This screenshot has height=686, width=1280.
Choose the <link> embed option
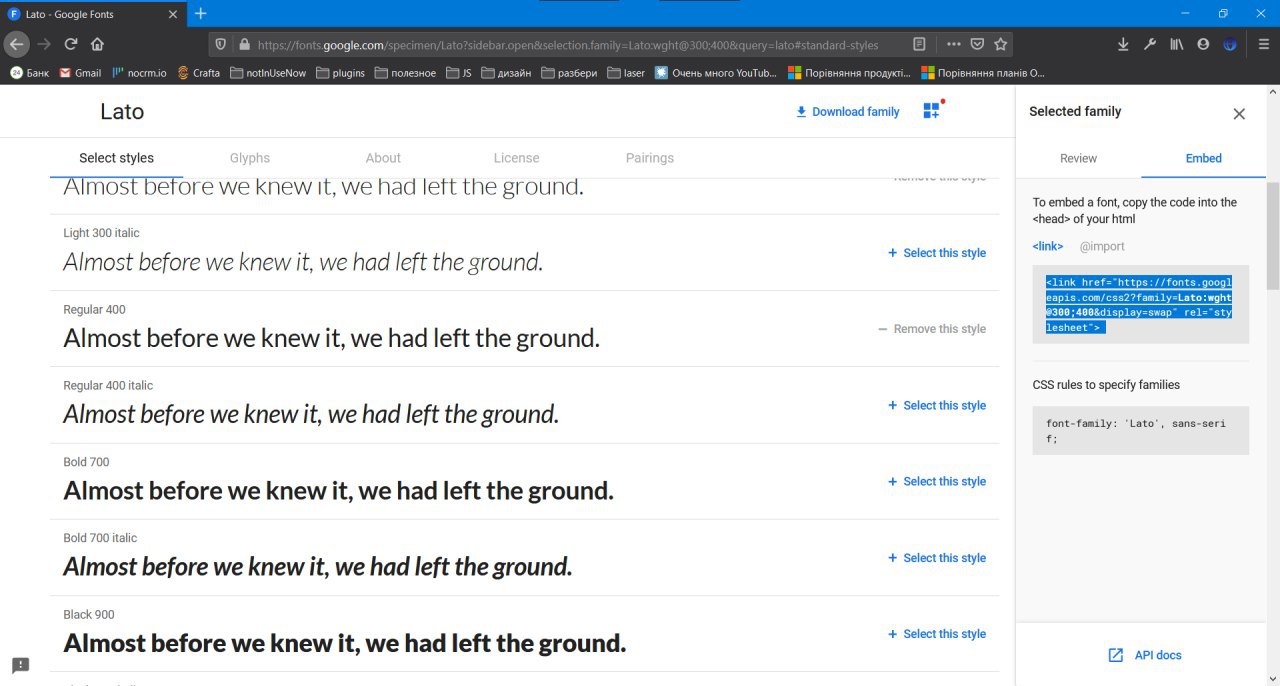tap(1048, 246)
